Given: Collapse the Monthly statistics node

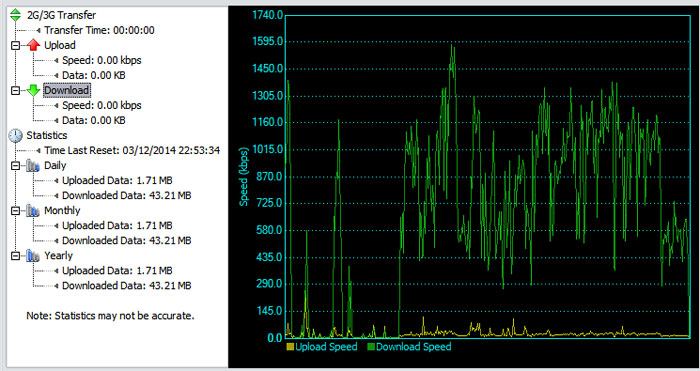Looking at the screenshot, I should (16, 211).
